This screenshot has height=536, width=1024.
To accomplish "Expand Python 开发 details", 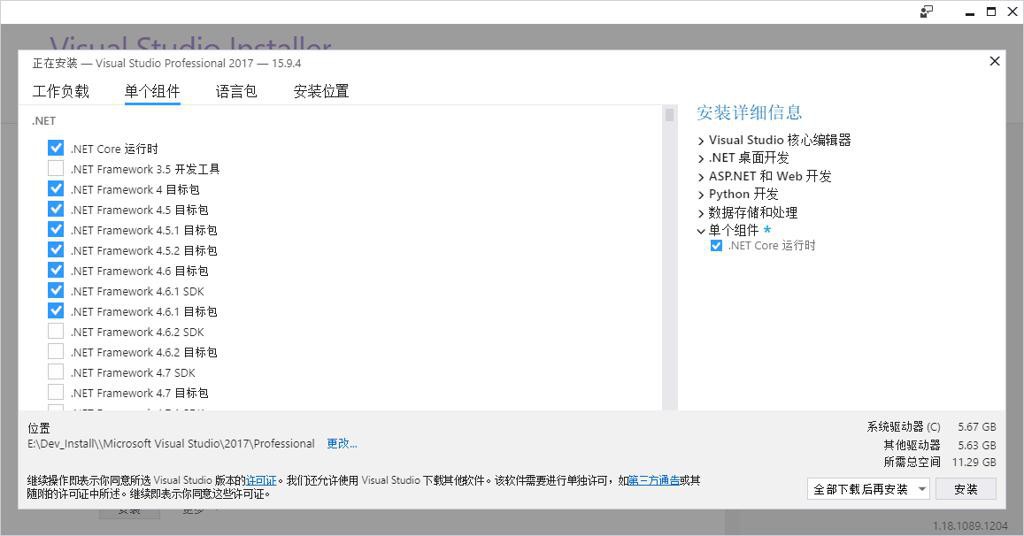I will coord(701,195).
